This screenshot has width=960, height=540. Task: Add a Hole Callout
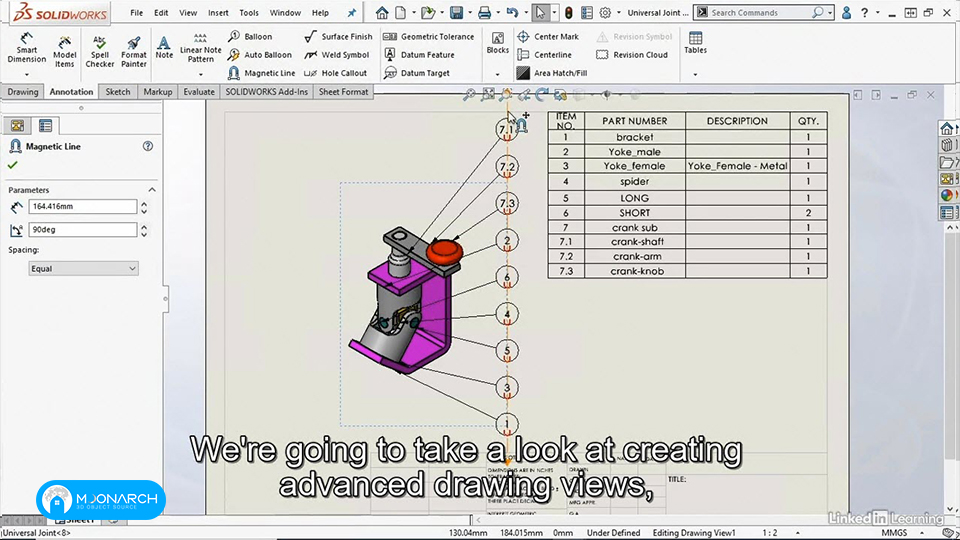tap(336, 73)
